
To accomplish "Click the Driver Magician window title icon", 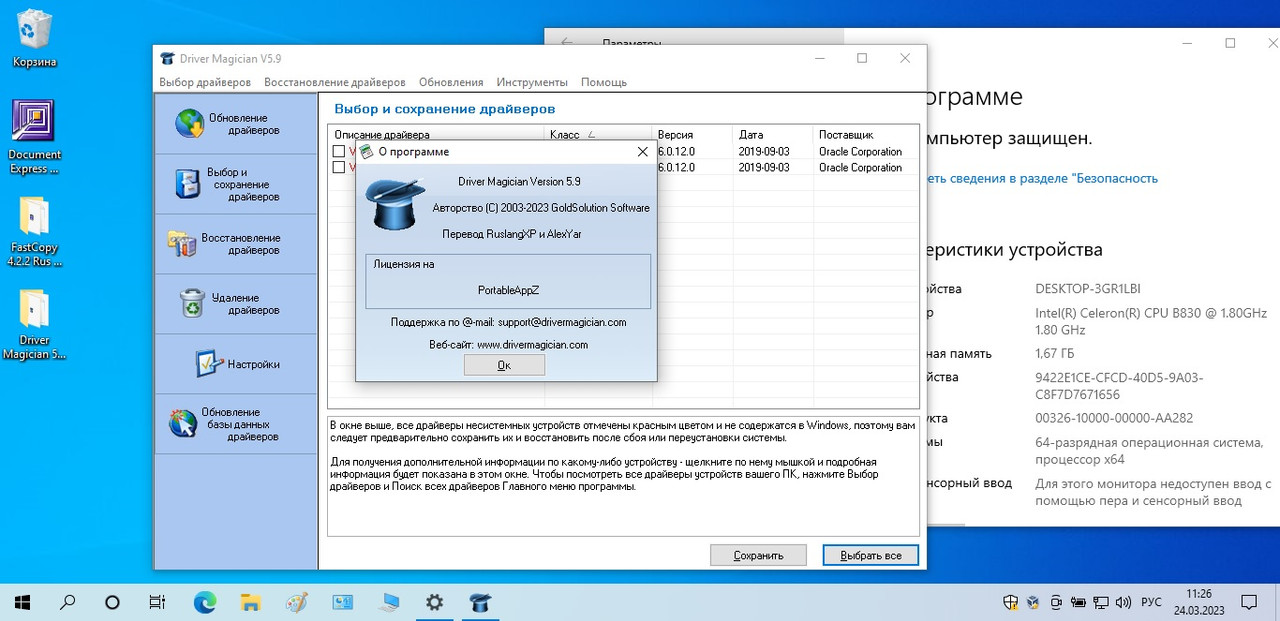I will 166,58.
